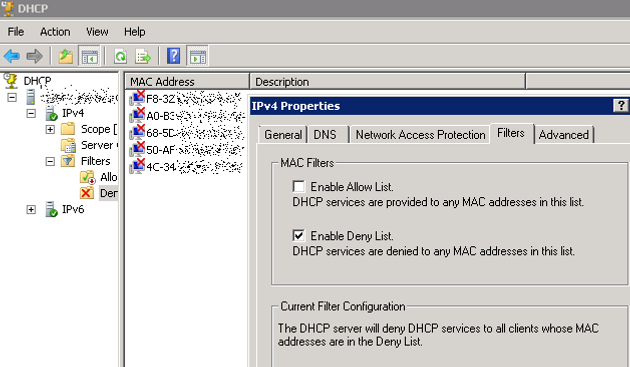The width and height of the screenshot is (630, 367).
Task: Click the Server Options icon
Action: (68, 145)
